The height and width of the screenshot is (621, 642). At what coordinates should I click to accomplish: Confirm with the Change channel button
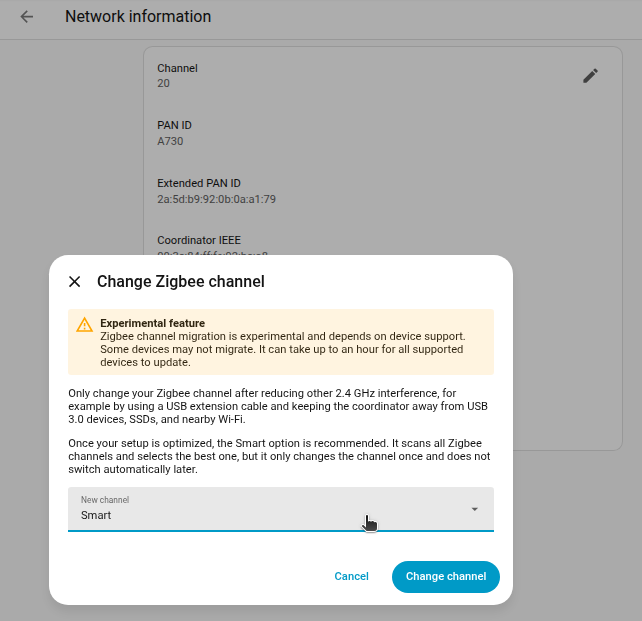coord(445,577)
